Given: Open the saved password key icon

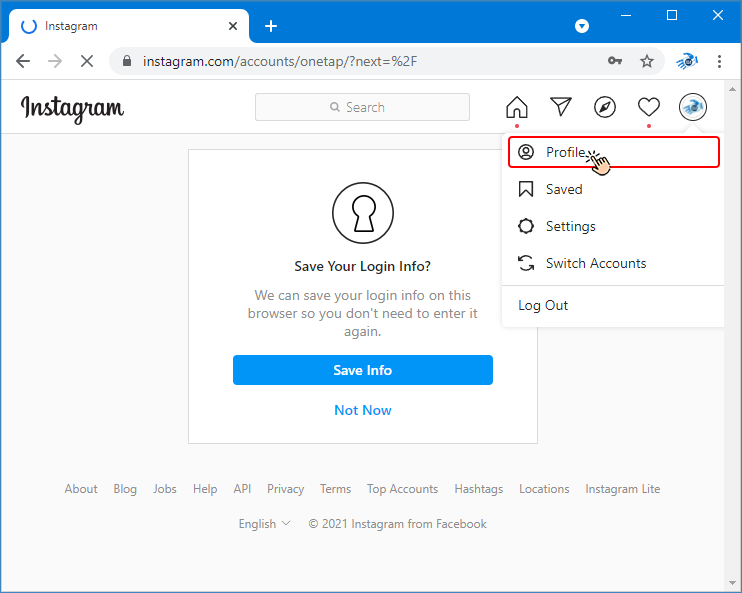Looking at the screenshot, I should 615,61.
